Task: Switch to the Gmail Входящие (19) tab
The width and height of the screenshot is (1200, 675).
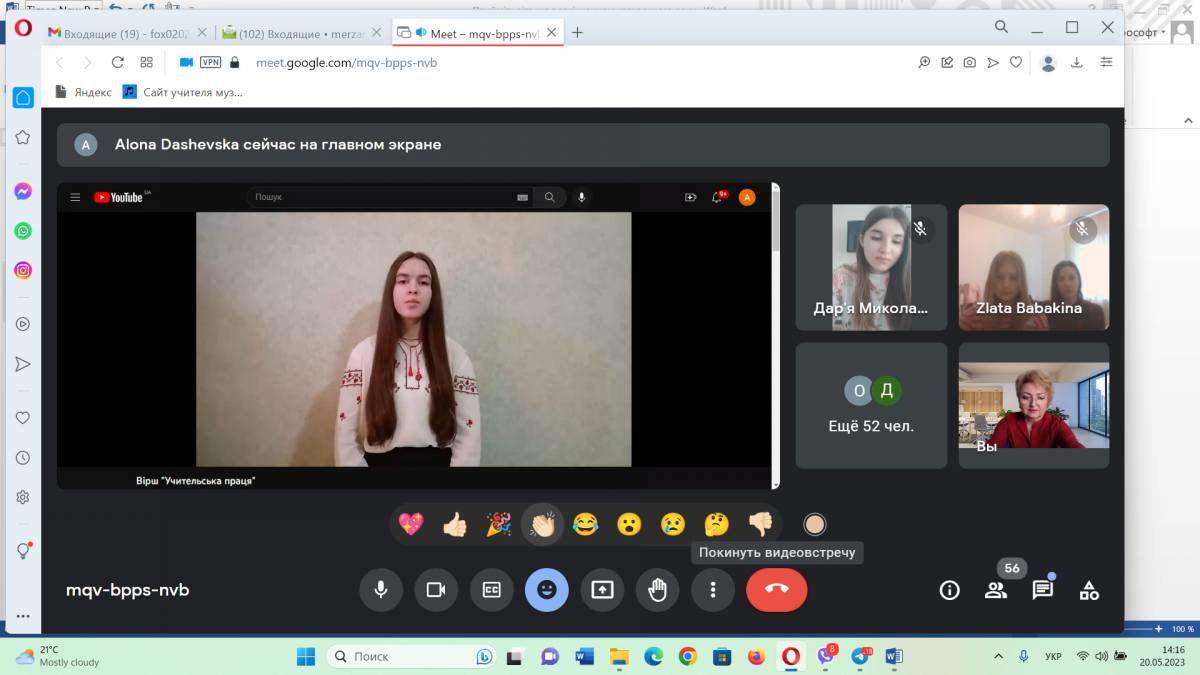Action: [110, 33]
